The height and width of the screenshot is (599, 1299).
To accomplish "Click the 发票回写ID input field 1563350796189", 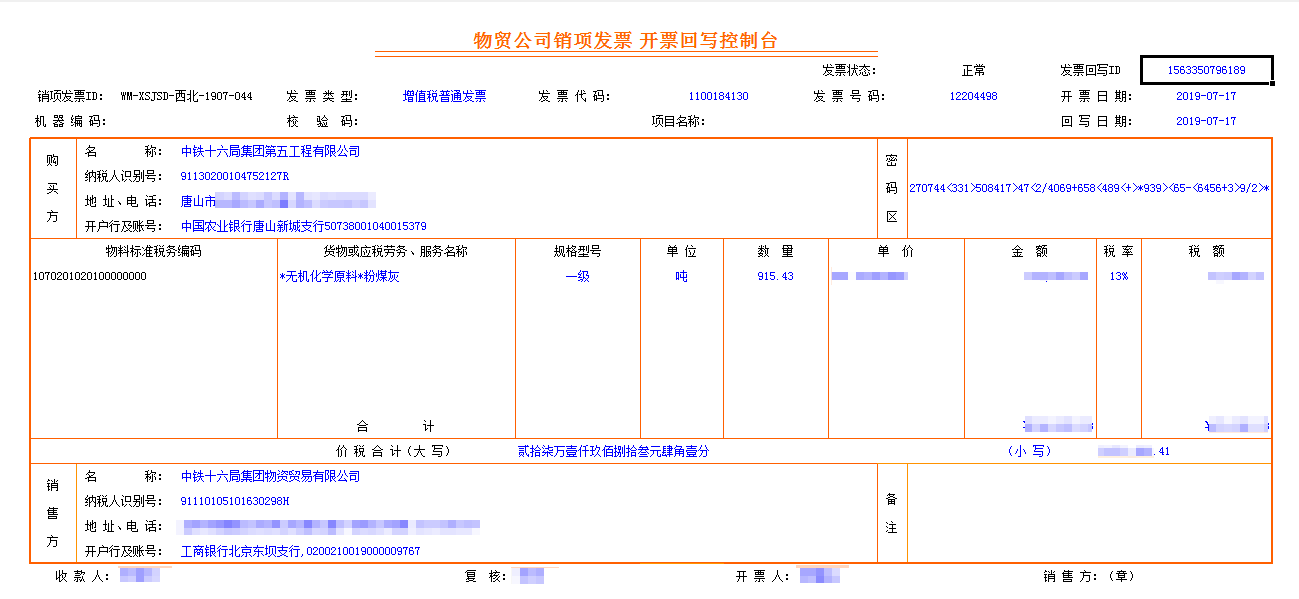I will (1206, 70).
